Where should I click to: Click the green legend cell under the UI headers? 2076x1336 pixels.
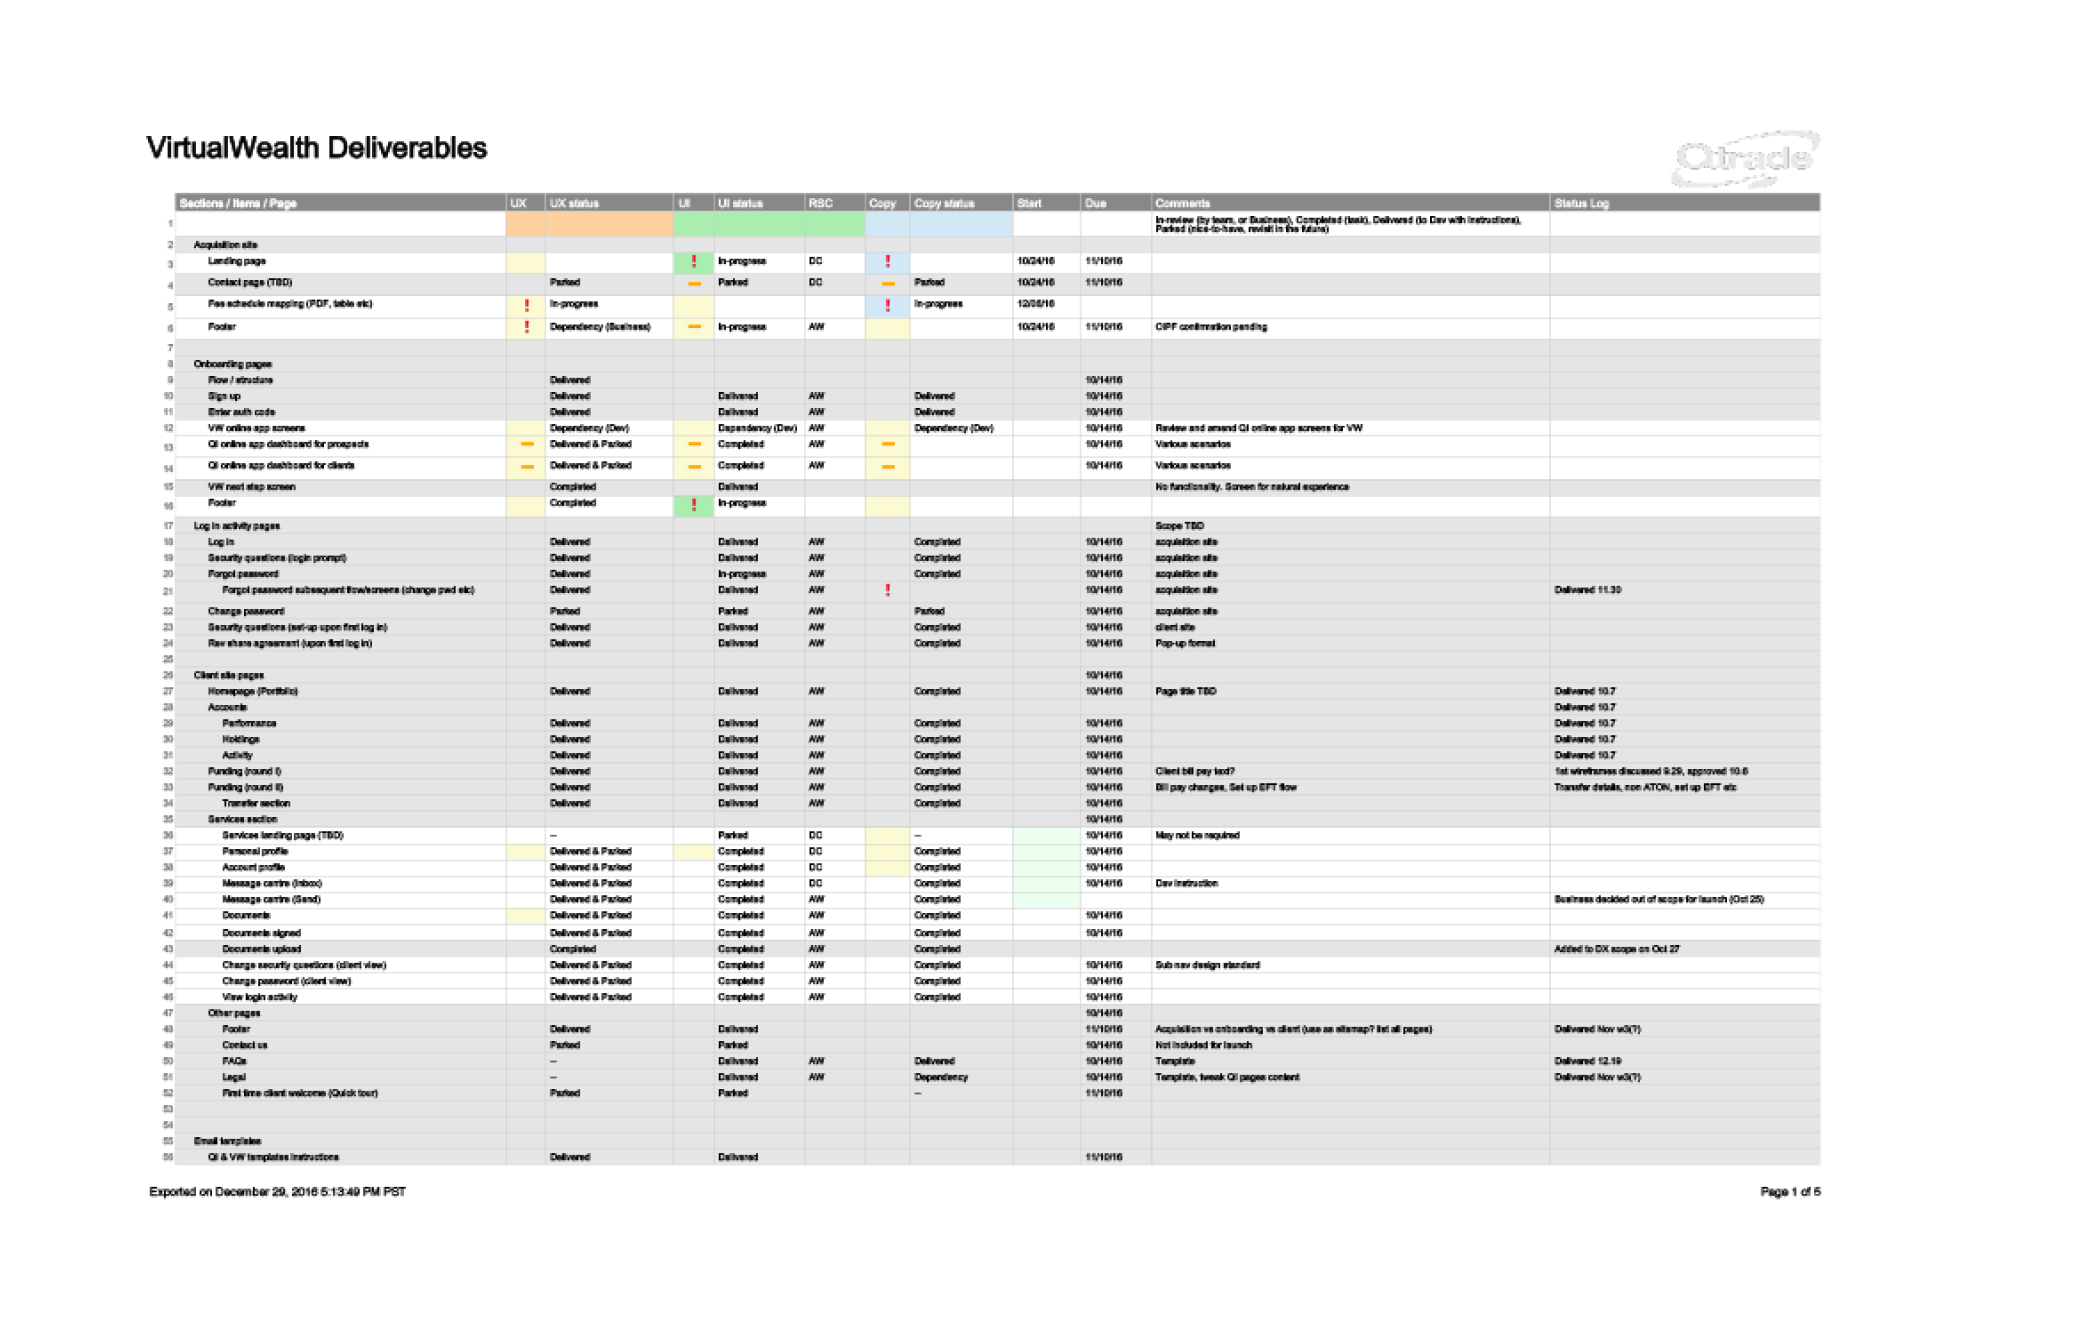pyautogui.click(x=769, y=224)
